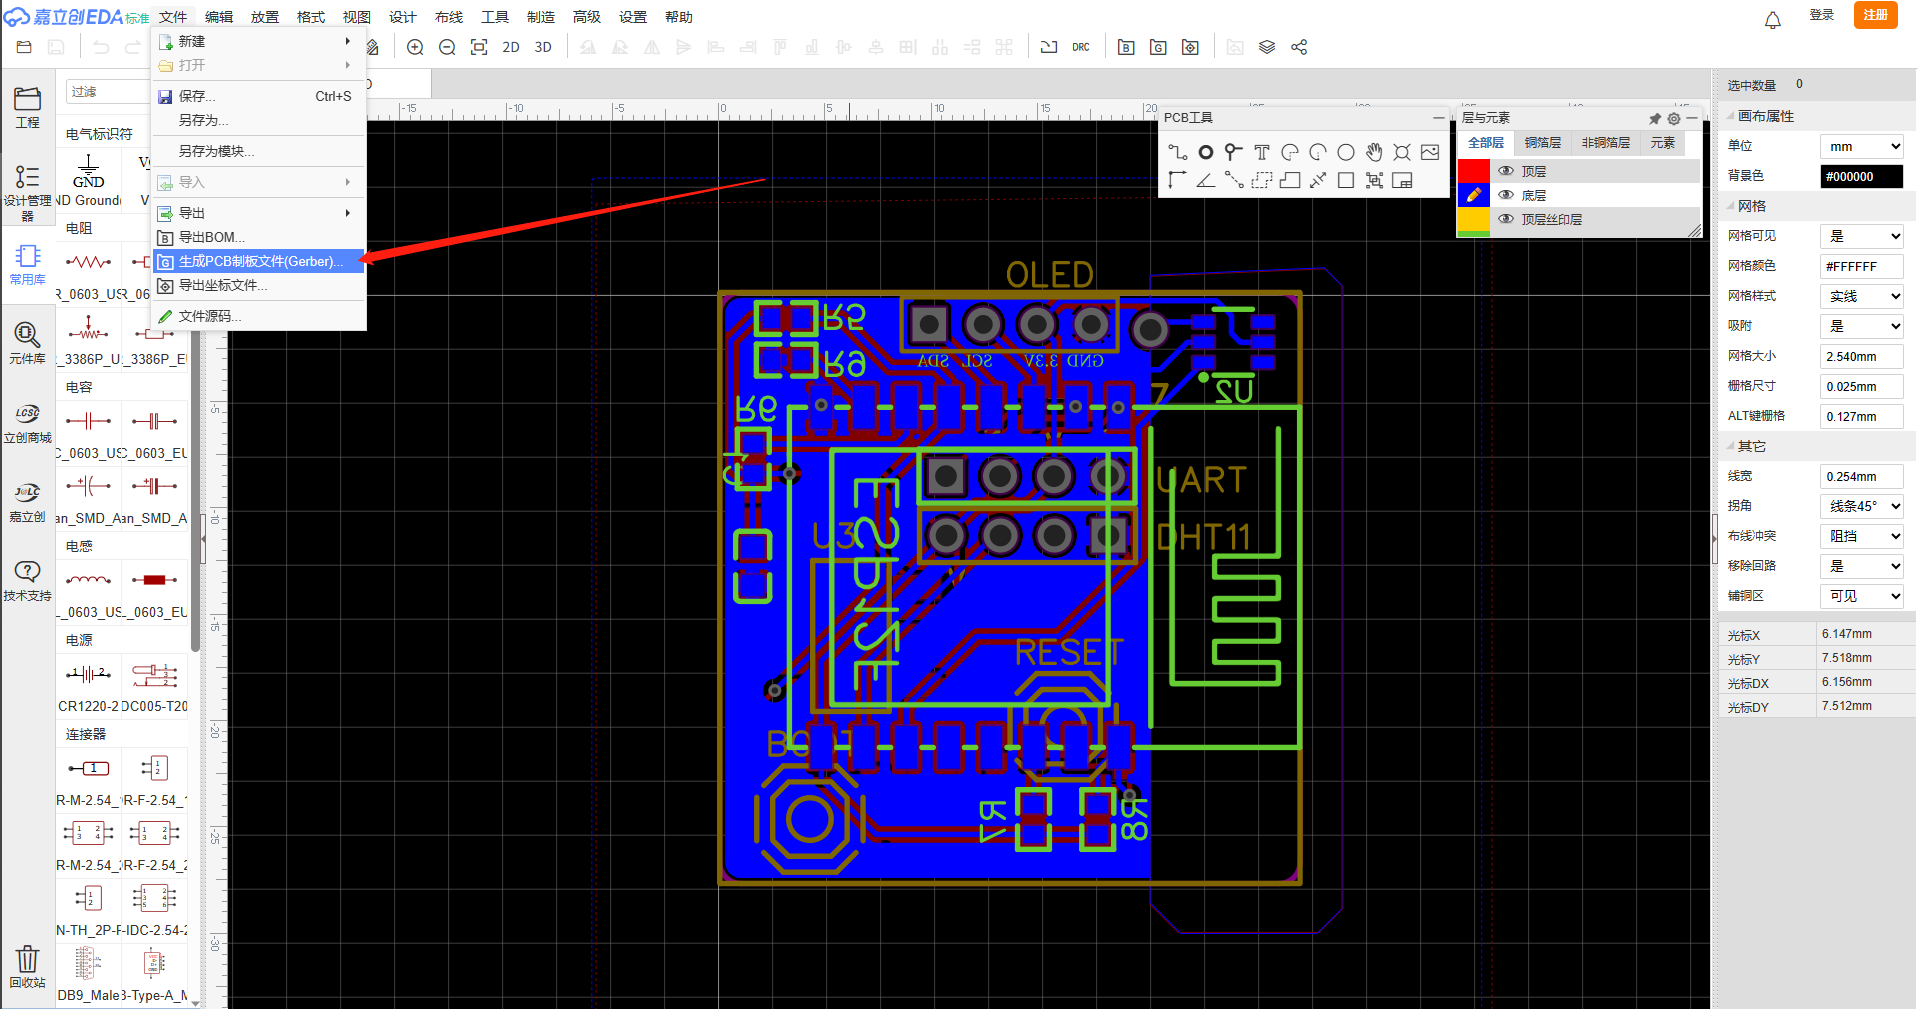Select the Track routing tool
This screenshot has width=1918, height=1009.
pos(1177,152)
